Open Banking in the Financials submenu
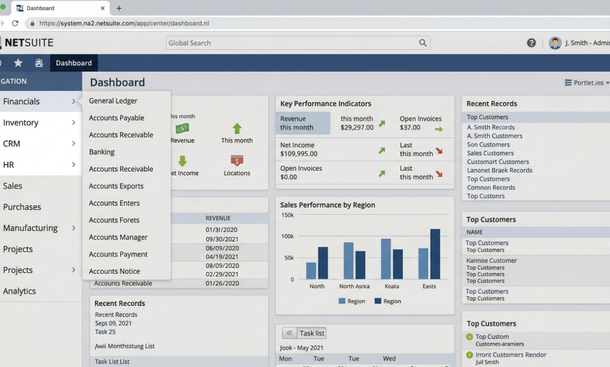 pos(102,152)
